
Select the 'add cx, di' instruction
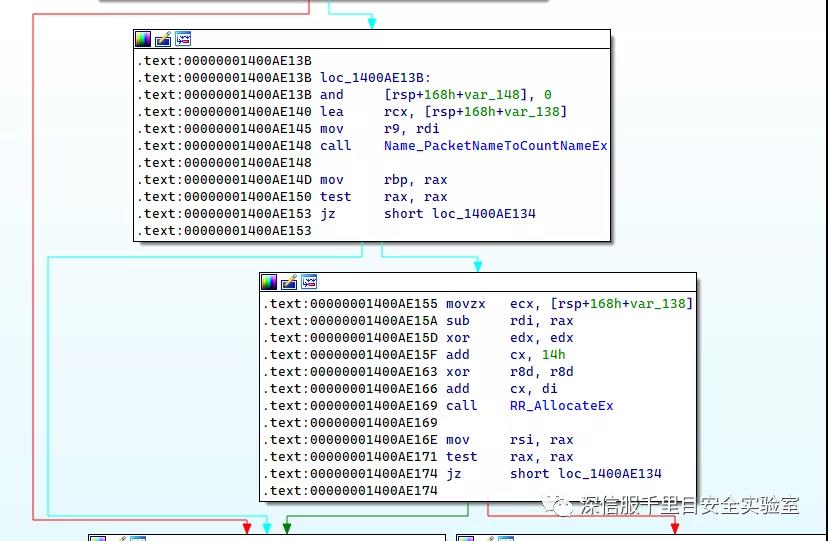[502, 389]
